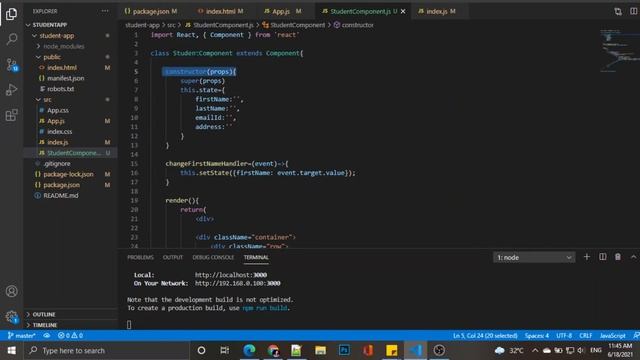Show hidden system tray icons chevron
The width and height of the screenshot is (640, 360).
click(x=535, y=350)
